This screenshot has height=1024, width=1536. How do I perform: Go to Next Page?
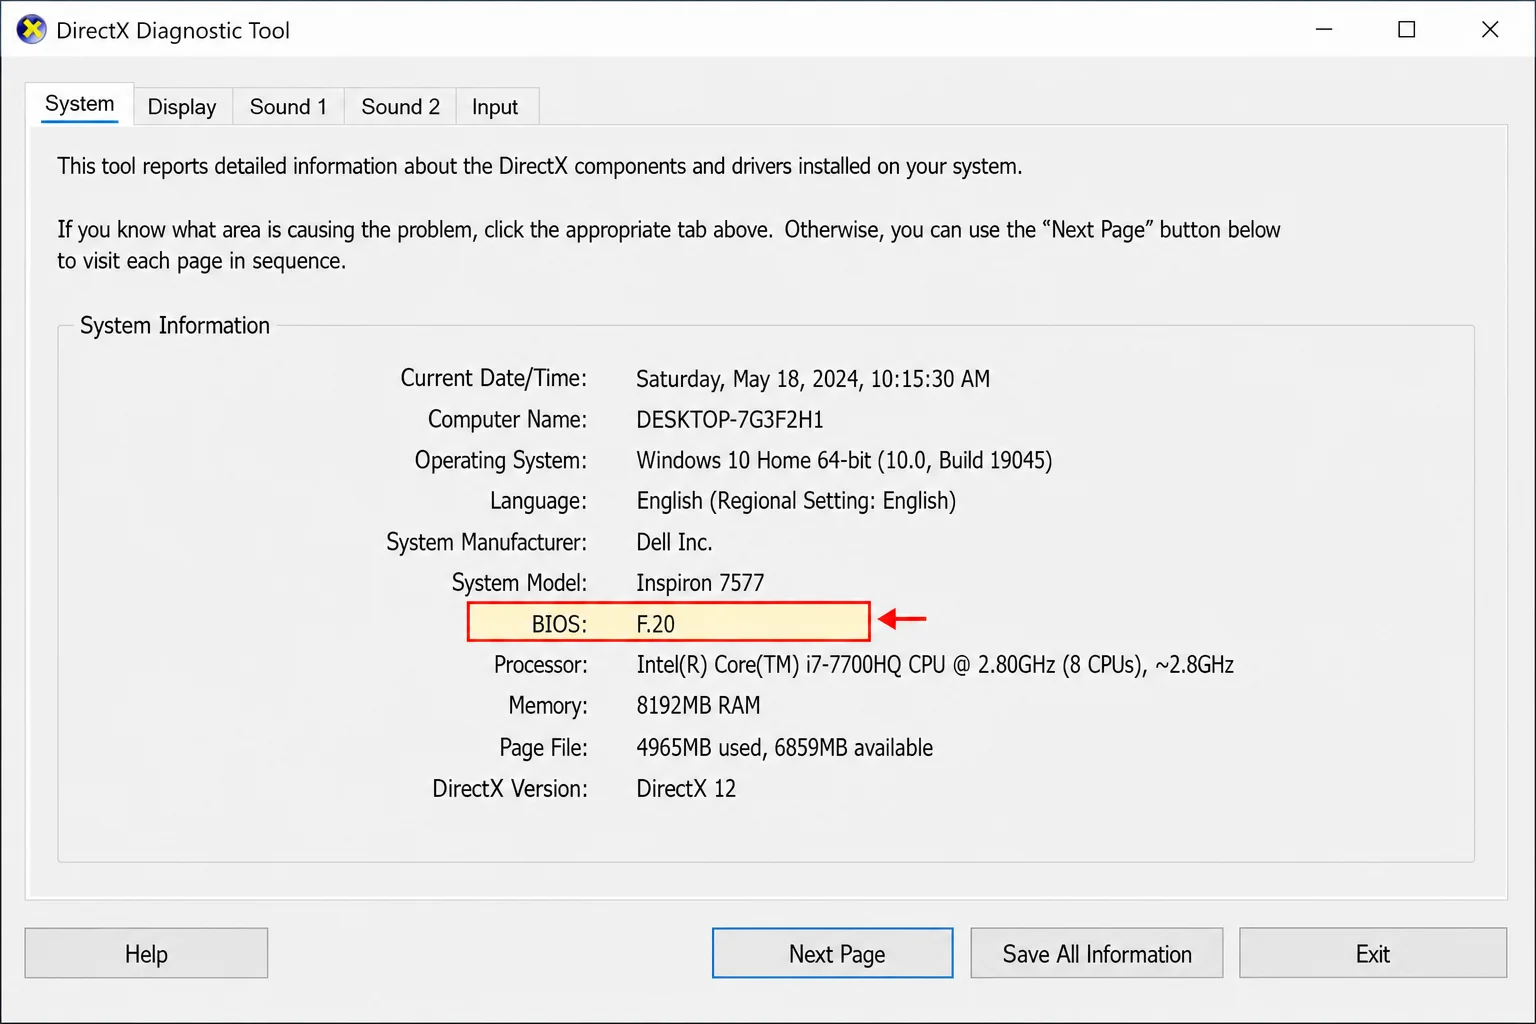click(x=833, y=954)
